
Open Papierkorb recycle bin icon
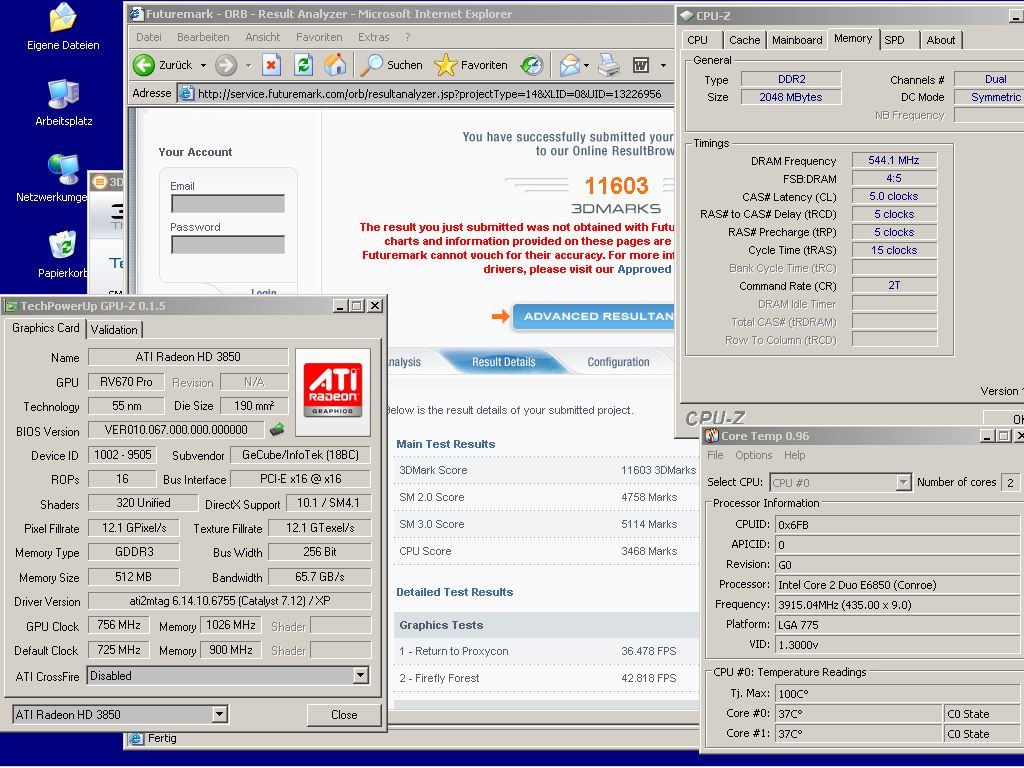pyautogui.click(x=62, y=255)
